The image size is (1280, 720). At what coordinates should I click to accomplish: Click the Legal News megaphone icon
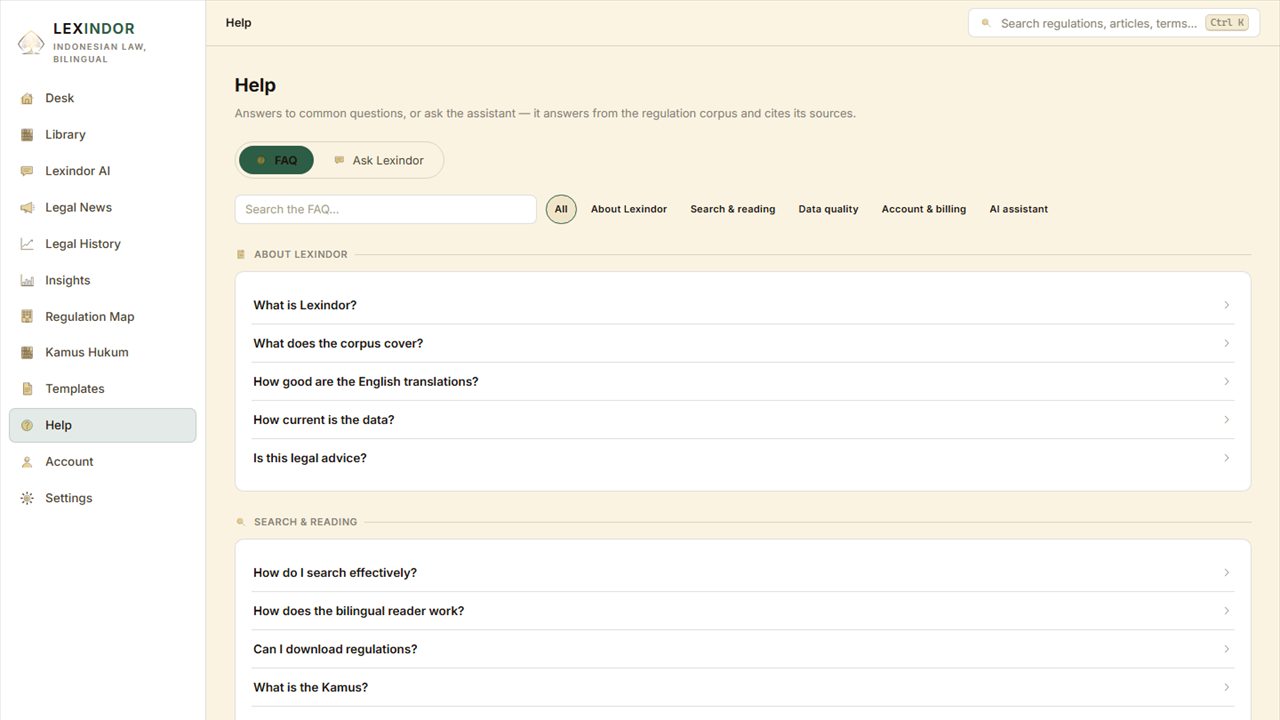tap(27, 208)
